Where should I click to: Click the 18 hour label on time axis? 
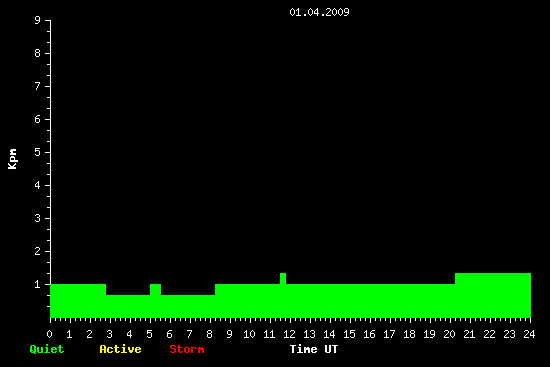[409, 334]
